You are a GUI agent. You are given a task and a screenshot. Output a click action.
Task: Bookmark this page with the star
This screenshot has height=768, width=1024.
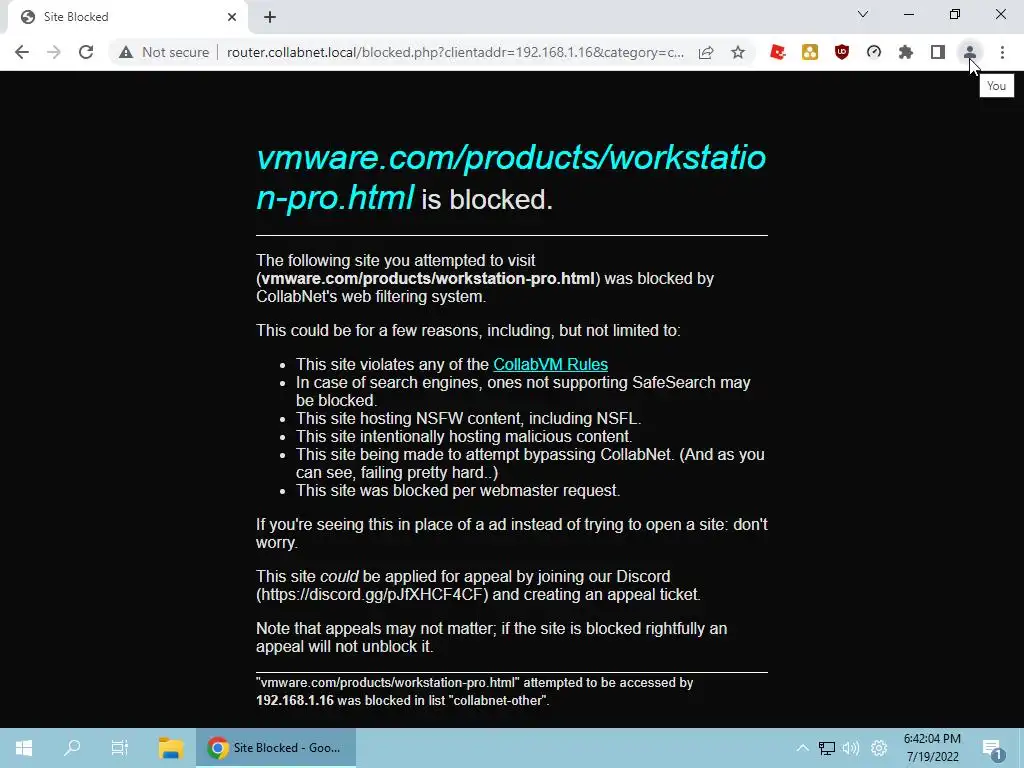click(738, 52)
